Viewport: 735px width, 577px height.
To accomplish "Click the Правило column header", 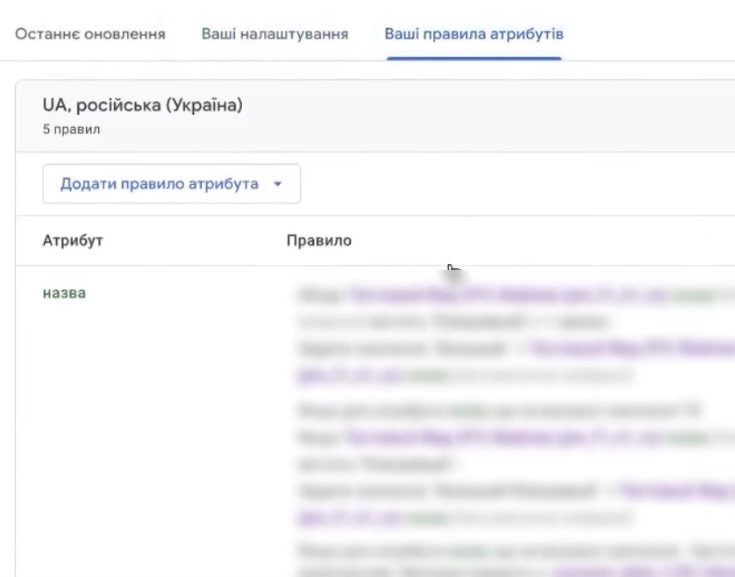I will click(318, 241).
